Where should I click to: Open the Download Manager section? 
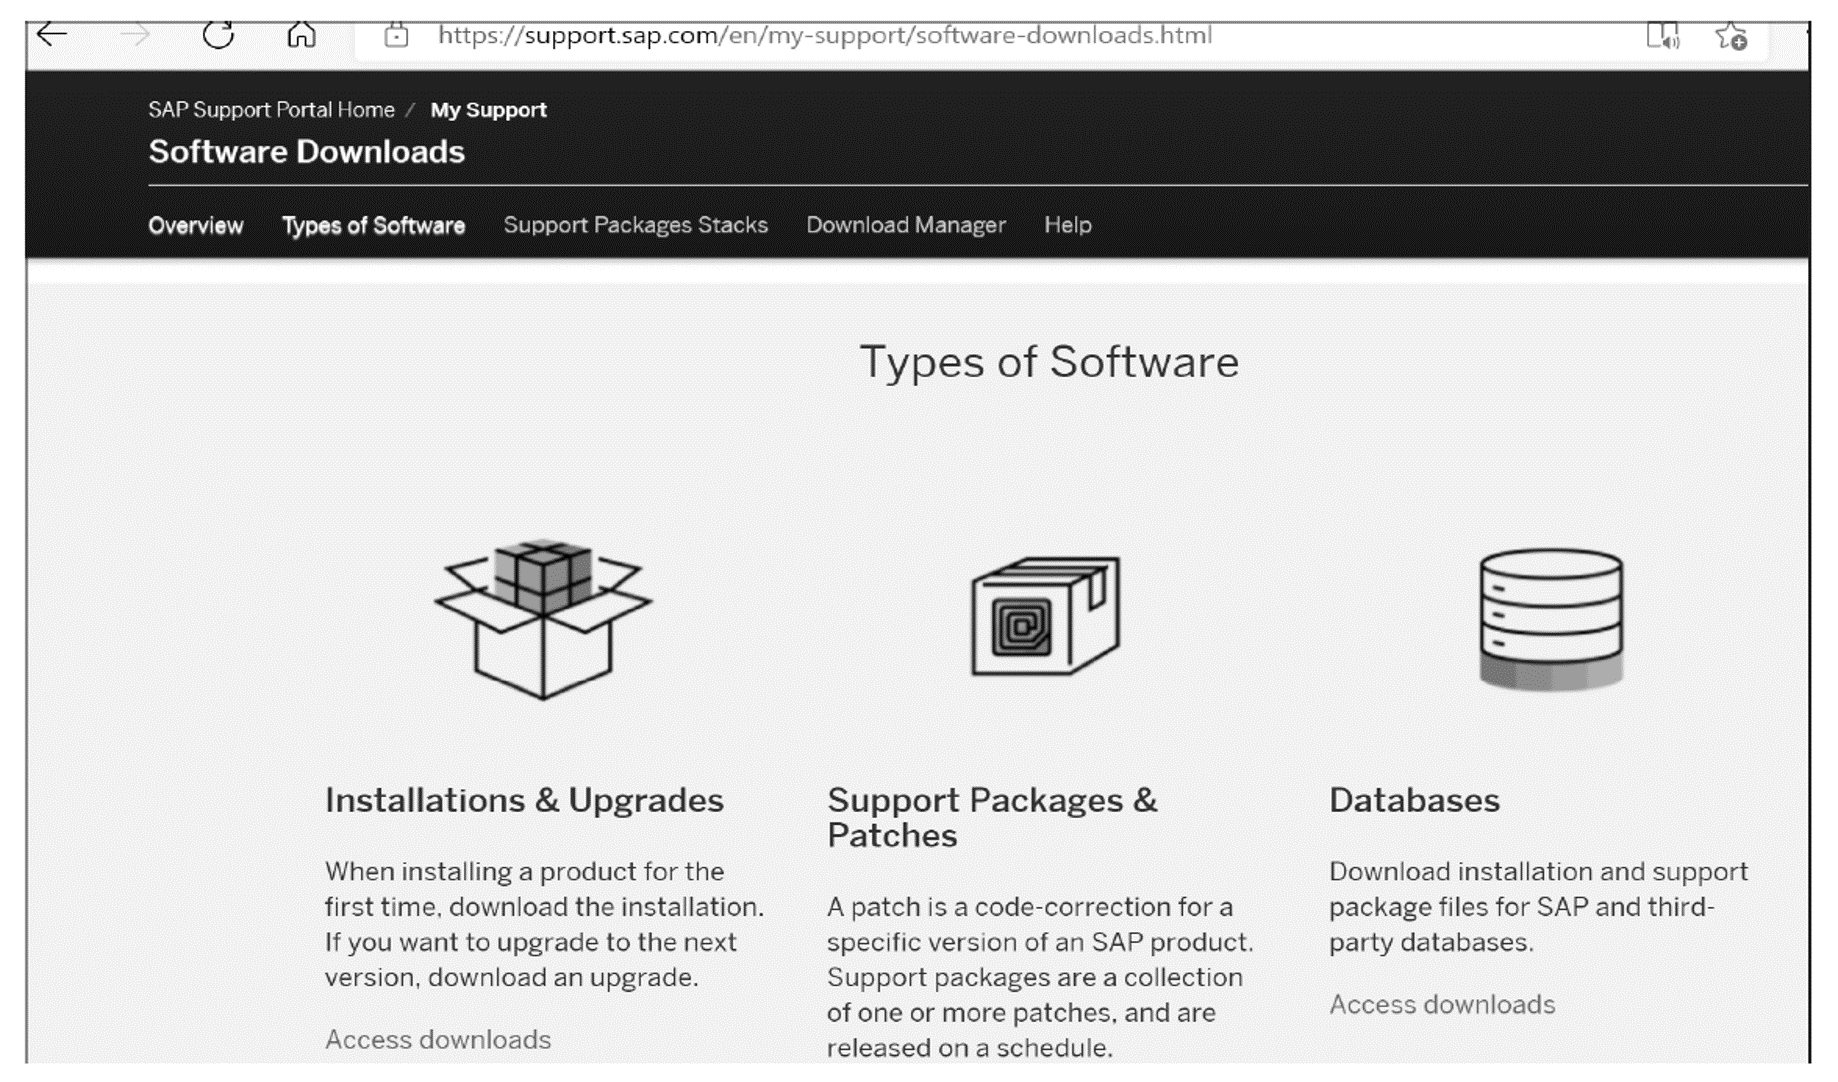pyautogui.click(x=906, y=225)
